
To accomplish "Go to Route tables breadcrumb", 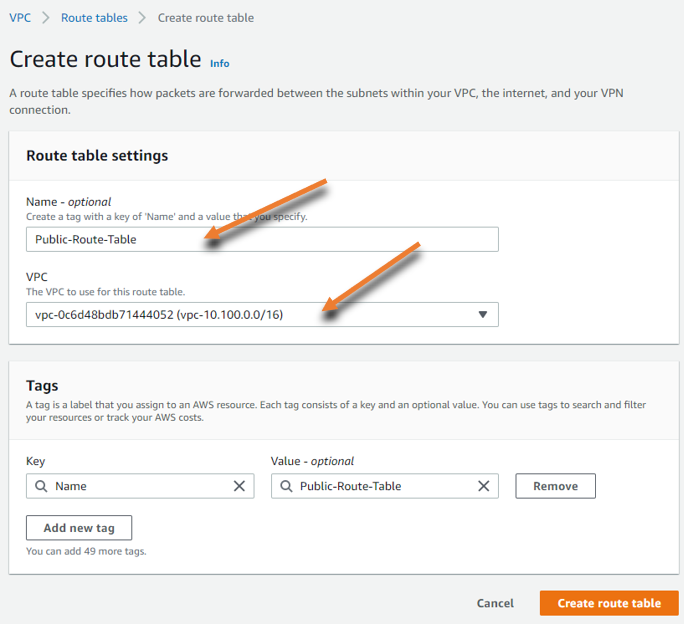I will coord(94,18).
